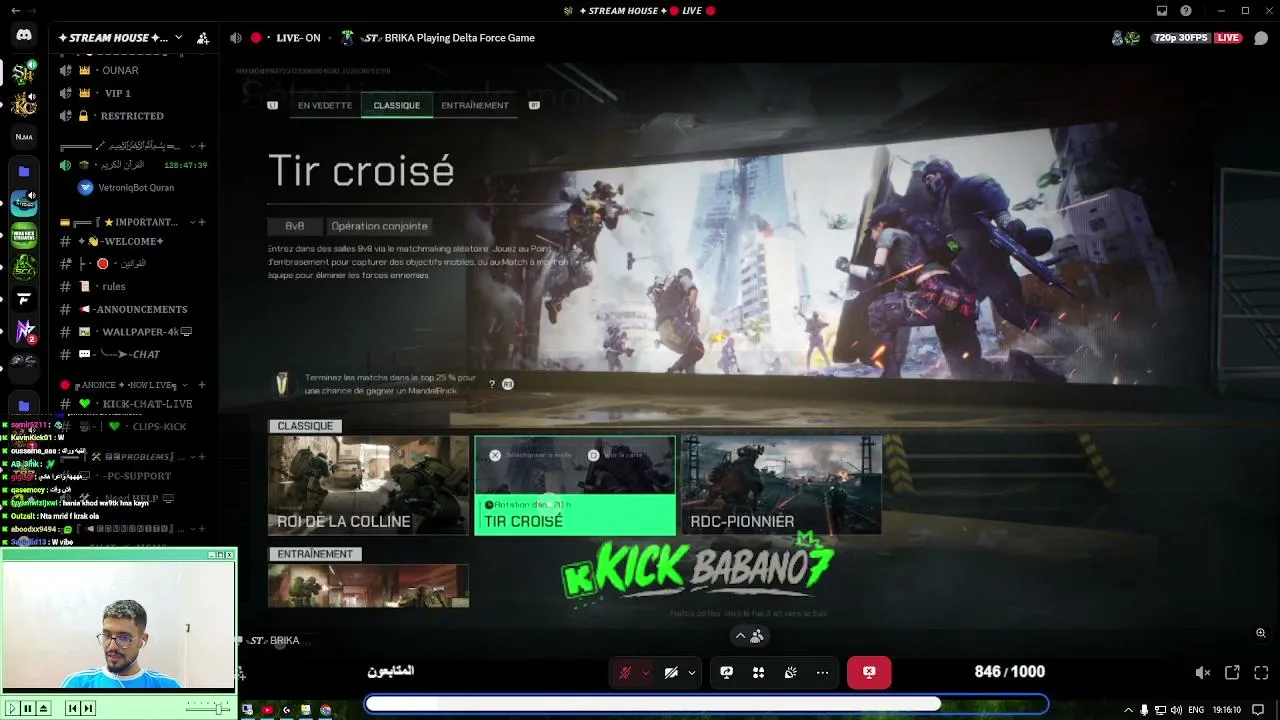Open microphone input options arrow

pos(646,672)
